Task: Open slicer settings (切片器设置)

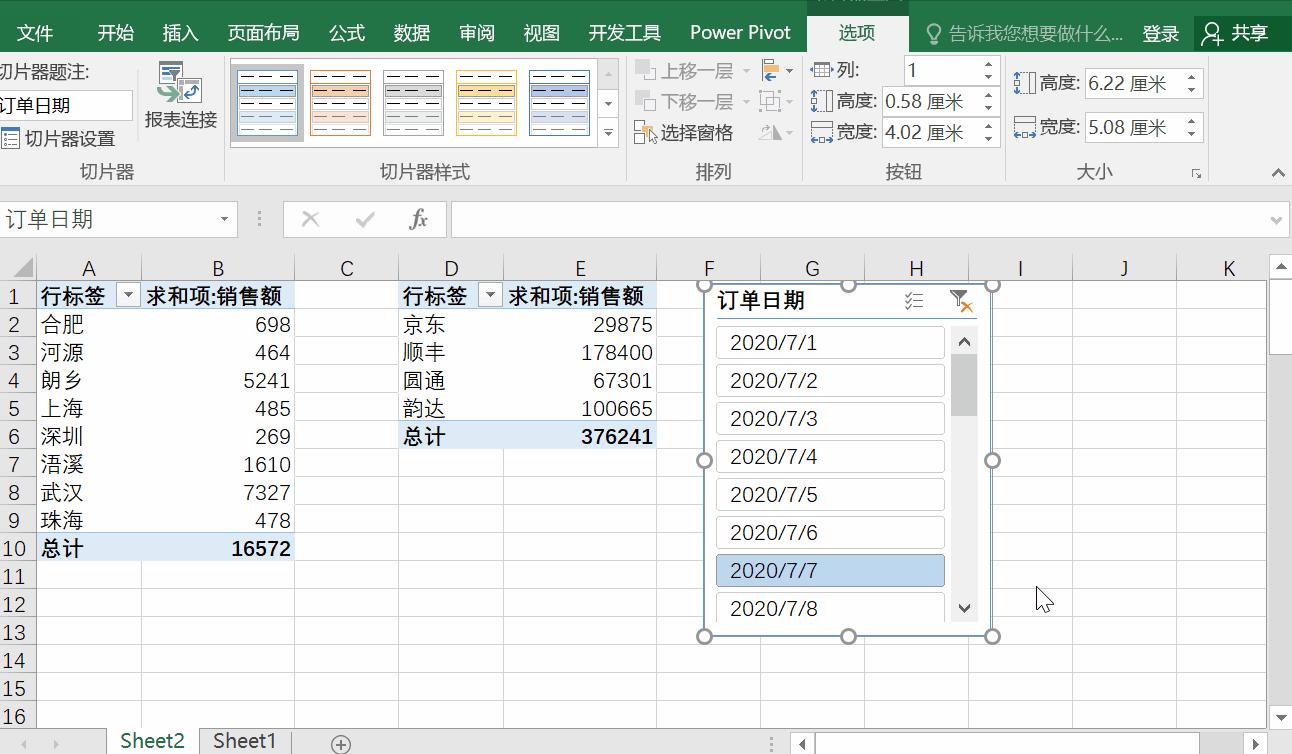Action: click(x=59, y=139)
